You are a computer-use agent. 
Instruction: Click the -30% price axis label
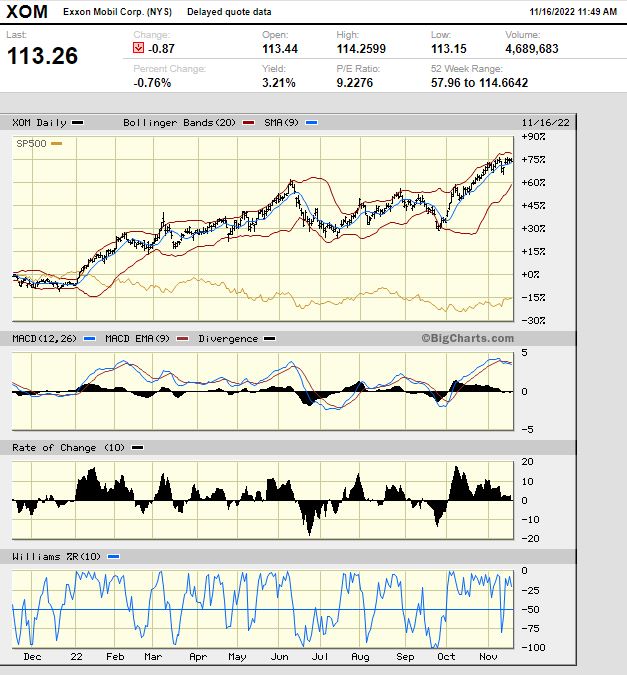533,320
